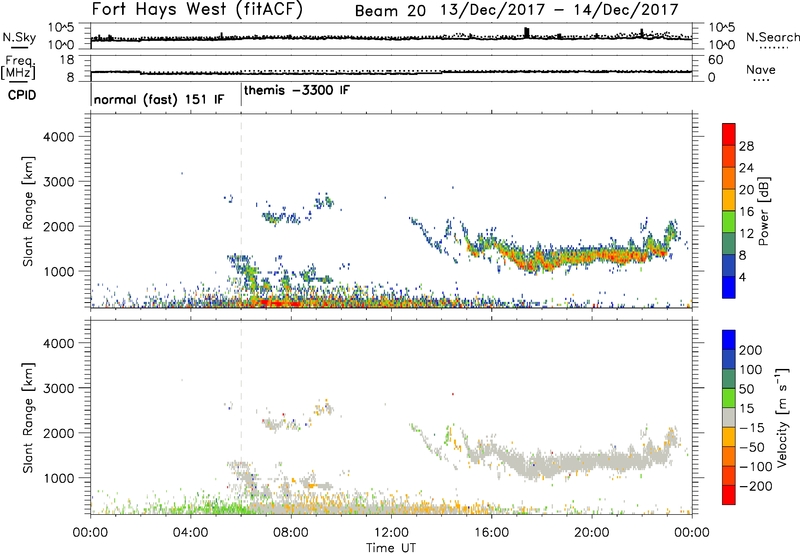Click the 13/Dec/2017 – 14/Dec/2017 date range

(x=560, y=10)
